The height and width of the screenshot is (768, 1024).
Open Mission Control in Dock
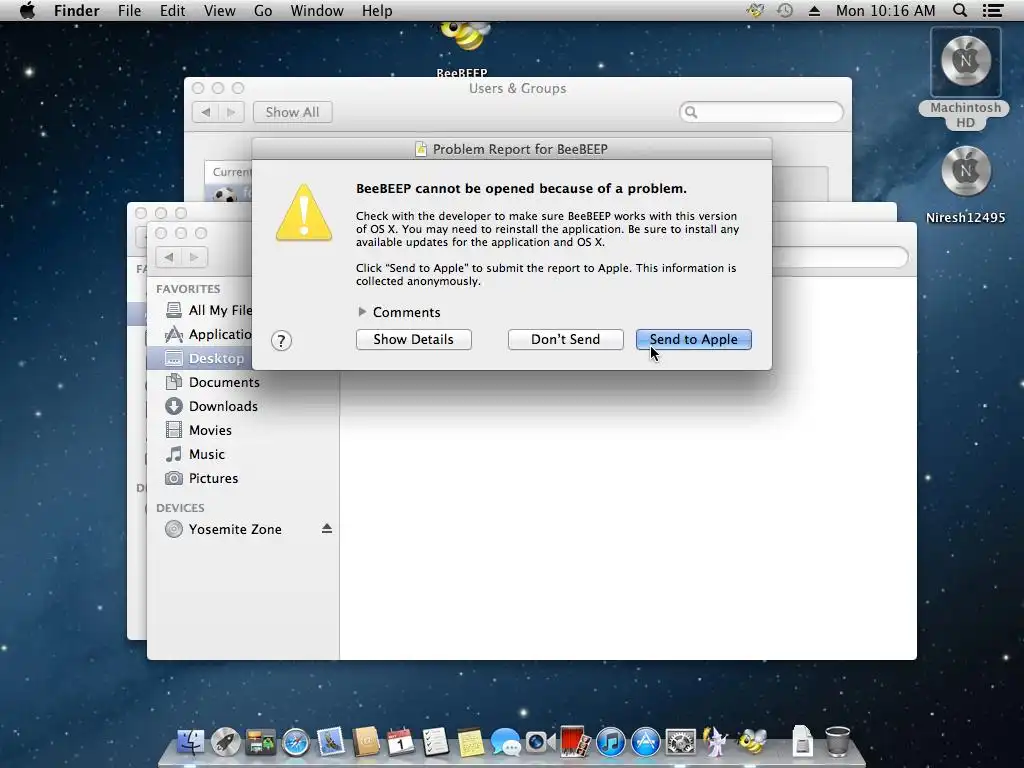[261, 743]
